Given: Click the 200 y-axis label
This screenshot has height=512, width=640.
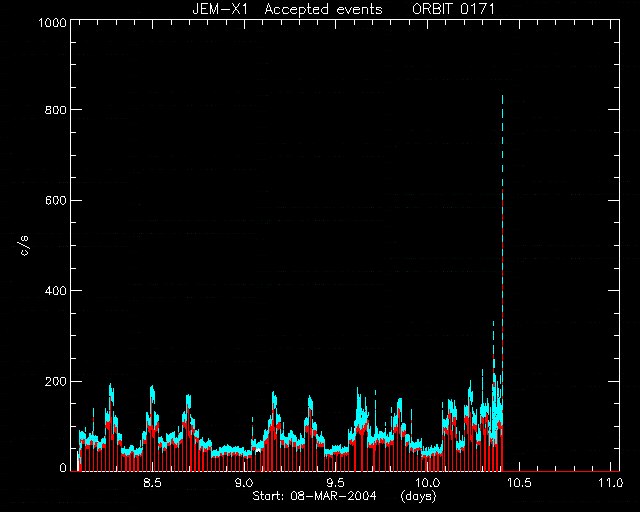Looking at the screenshot, I should [55, 381].
